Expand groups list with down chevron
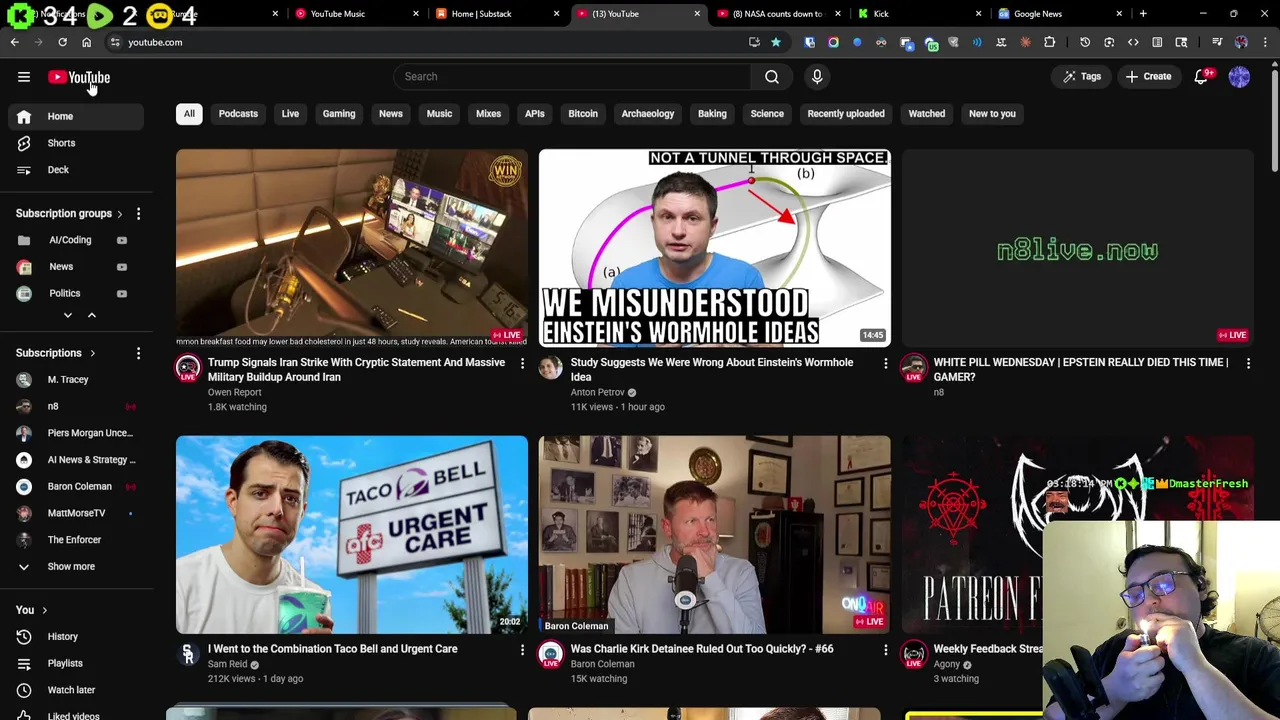The width and height of the screenshot is (1280, 720). click(x=68, y=315)
